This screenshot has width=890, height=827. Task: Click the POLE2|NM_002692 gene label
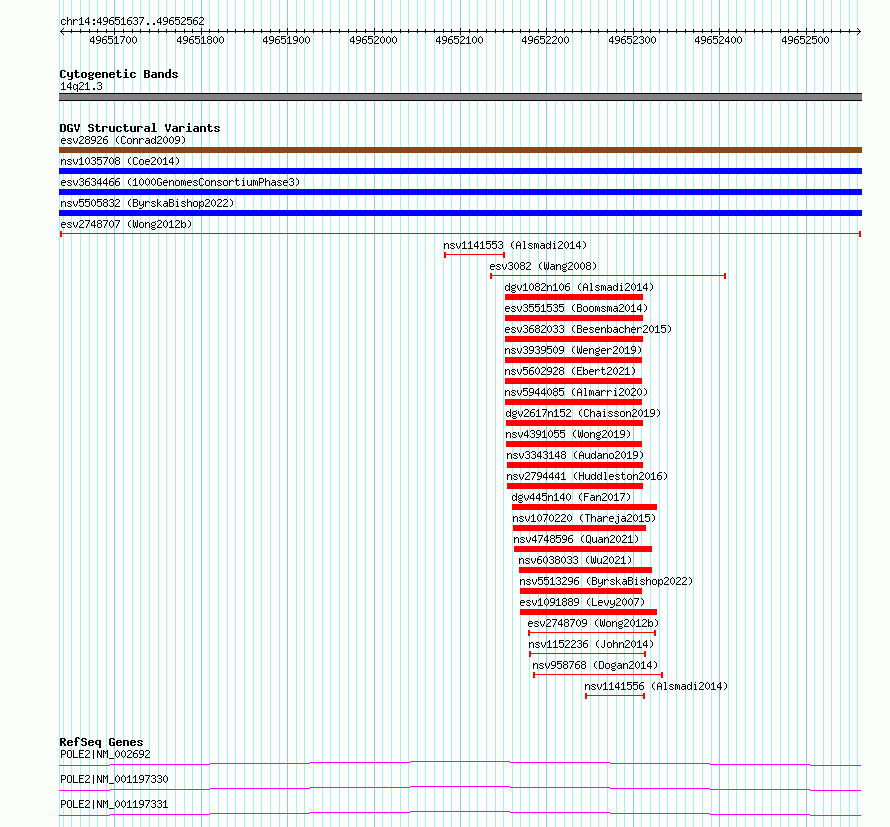(105, 754)
